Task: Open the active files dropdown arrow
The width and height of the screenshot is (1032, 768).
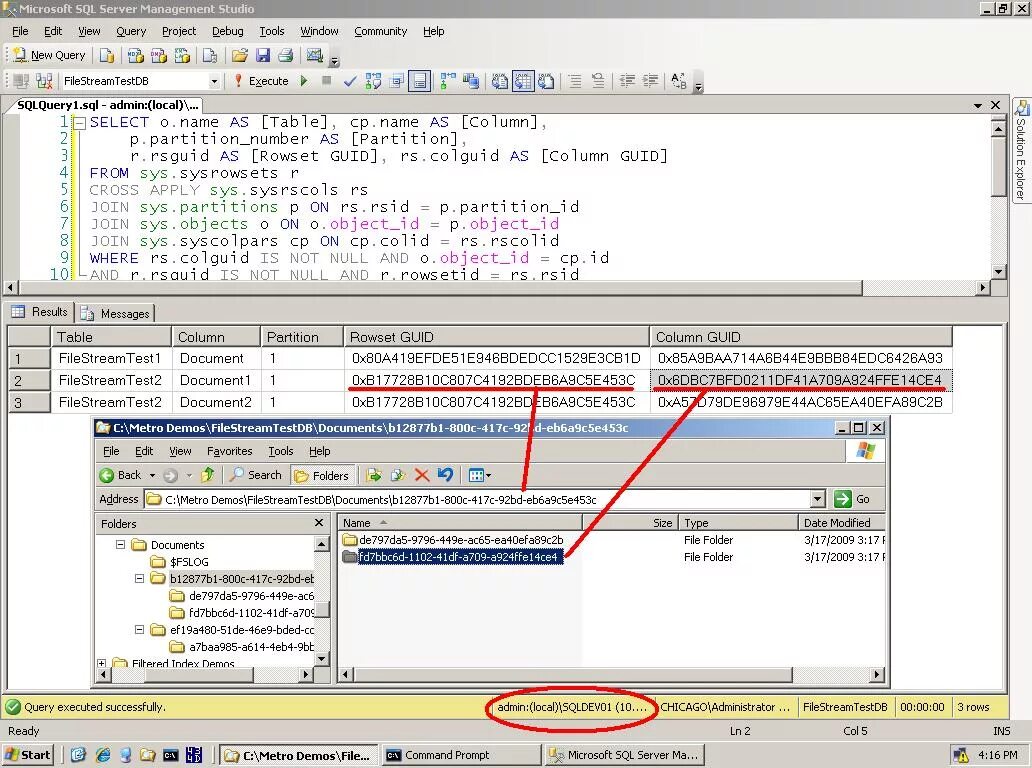Action: (978, 105)
